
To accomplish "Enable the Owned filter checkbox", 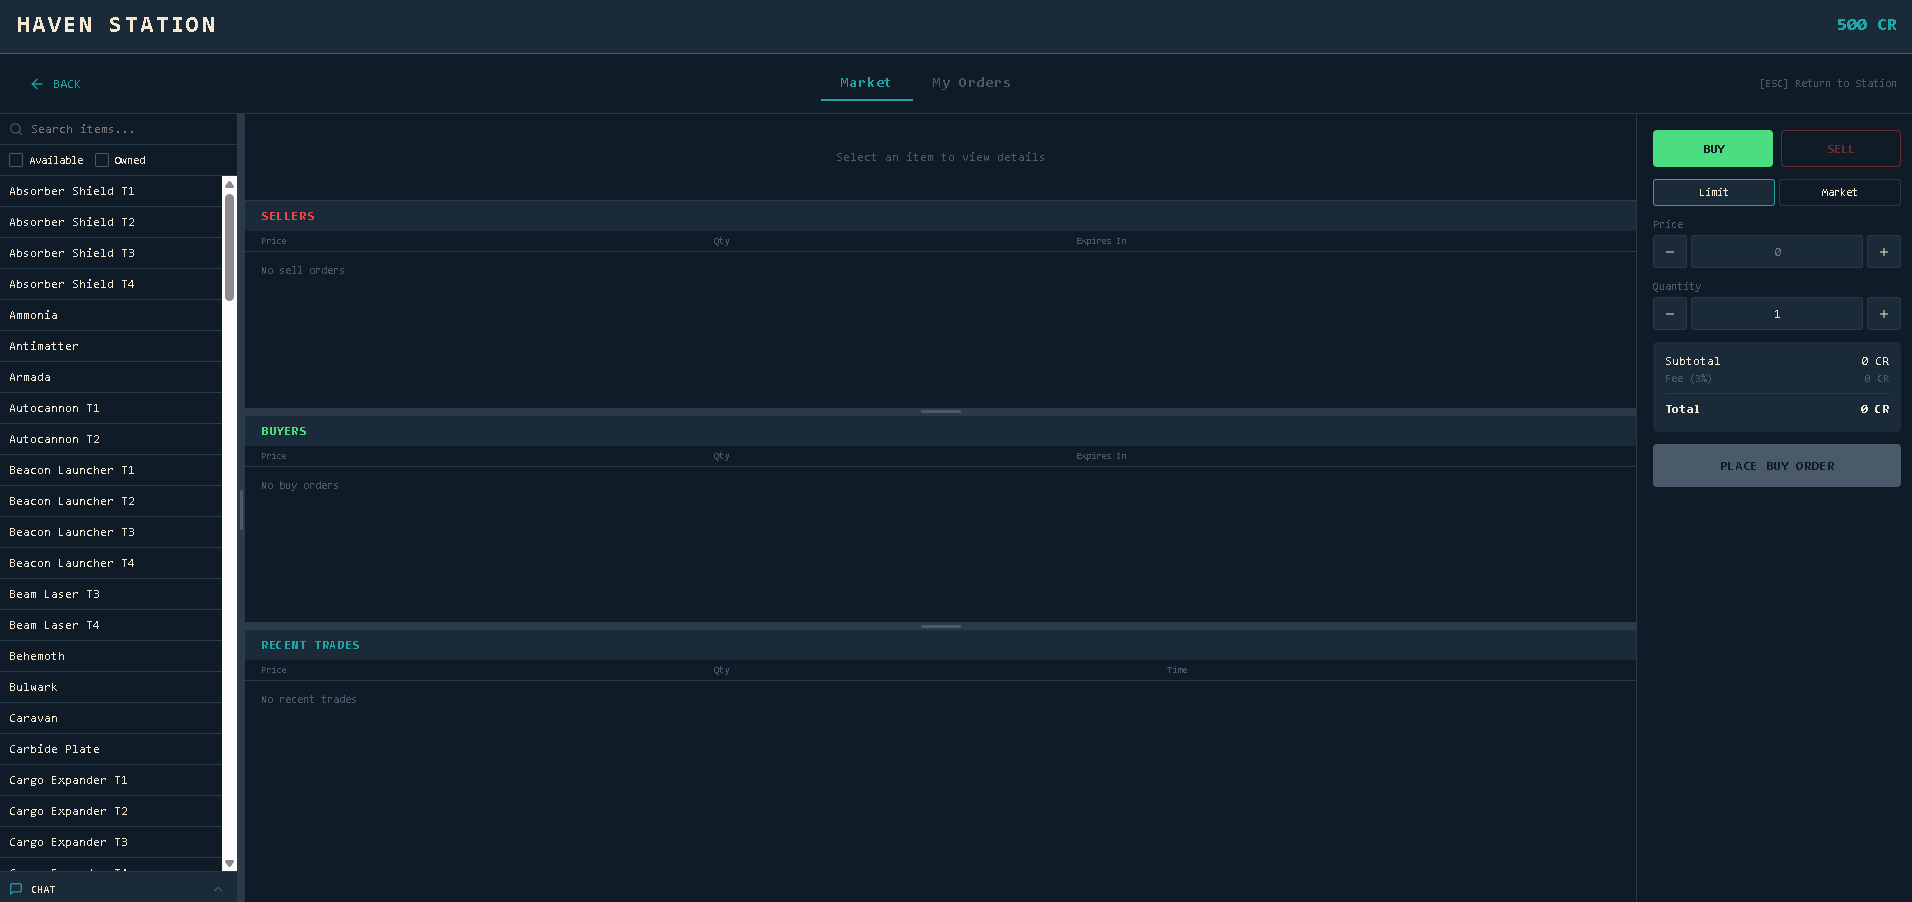I will pyautogui.click(x=102, y=160).
